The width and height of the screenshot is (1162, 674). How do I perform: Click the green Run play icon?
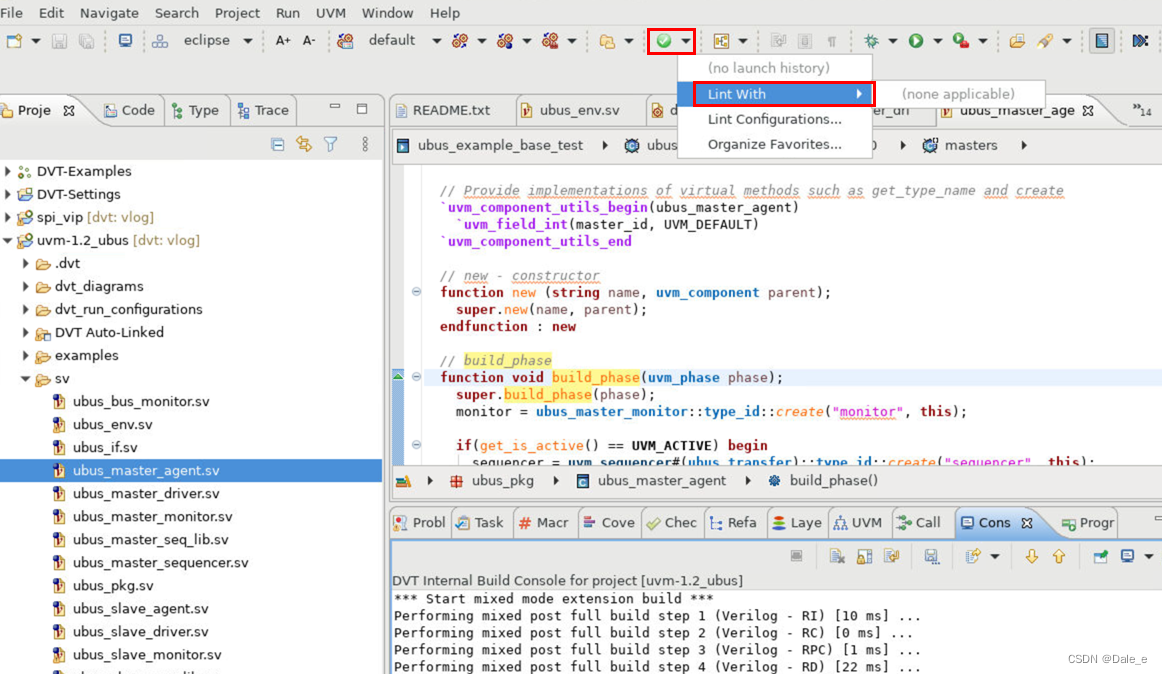tap(916, 41)
